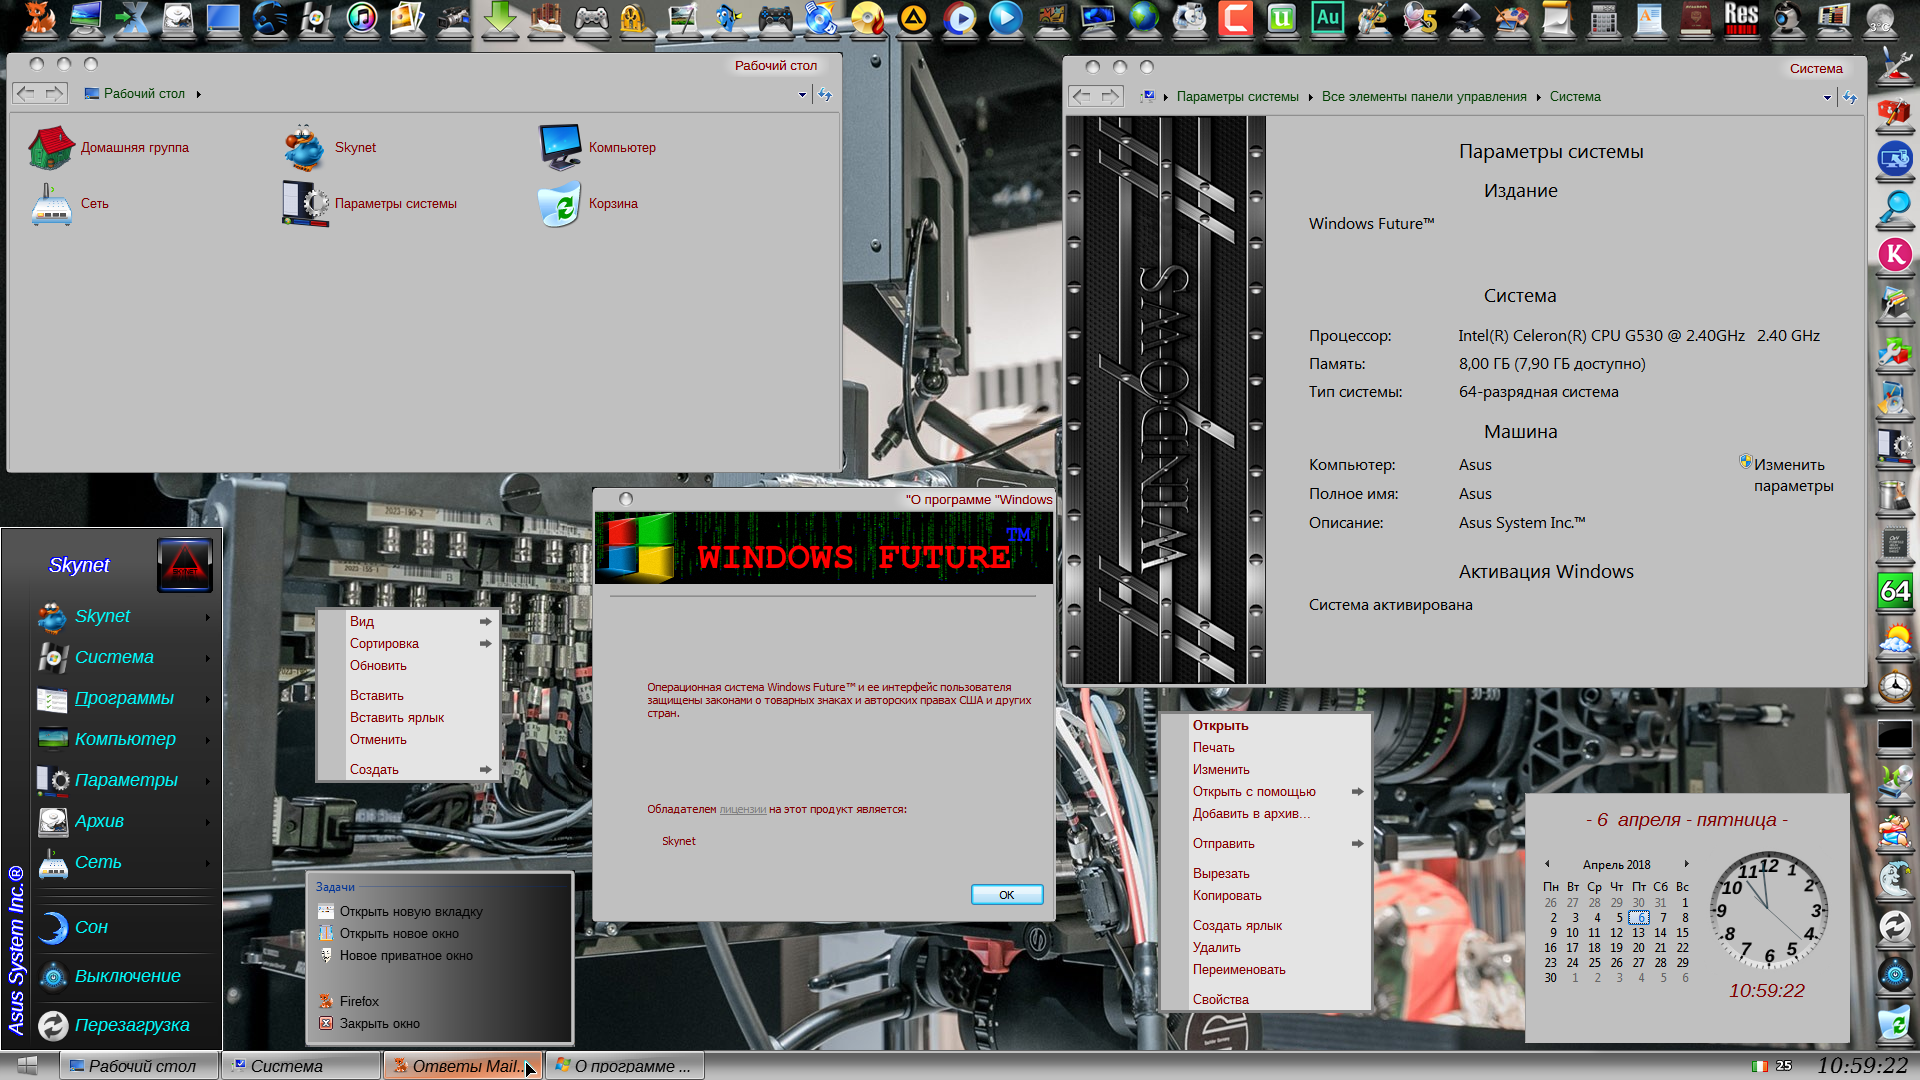Choose Новое приватное окно in jump list
1920x1080 pixels.
(x=406, y=955)
